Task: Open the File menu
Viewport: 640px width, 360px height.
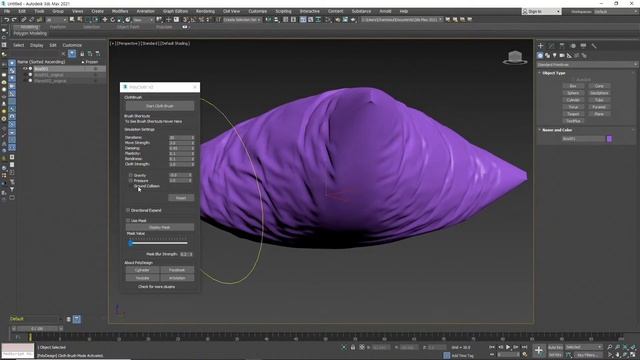Action: click(7, 11)
